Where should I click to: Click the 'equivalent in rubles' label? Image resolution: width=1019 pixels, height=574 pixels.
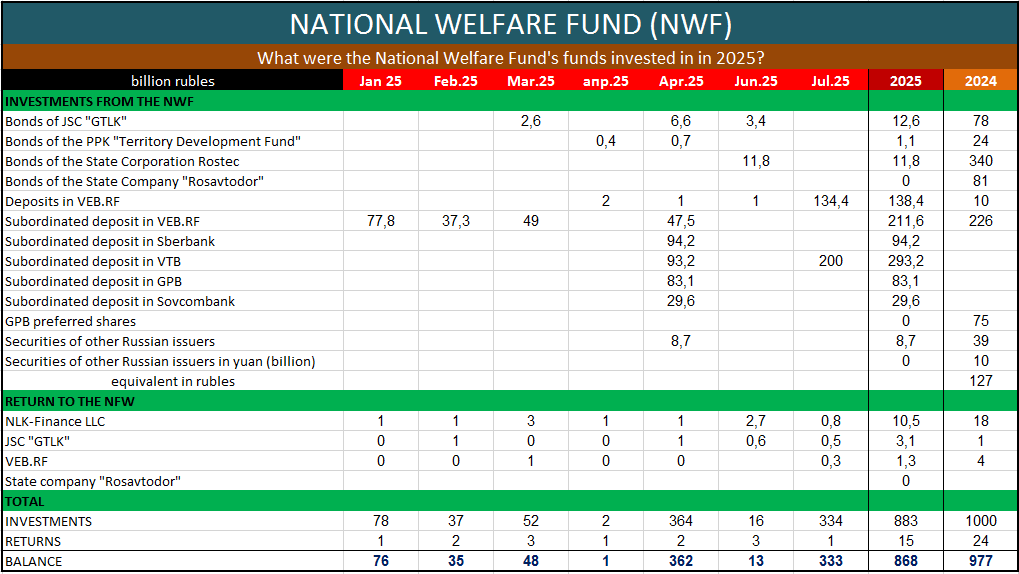click(173, 382)
